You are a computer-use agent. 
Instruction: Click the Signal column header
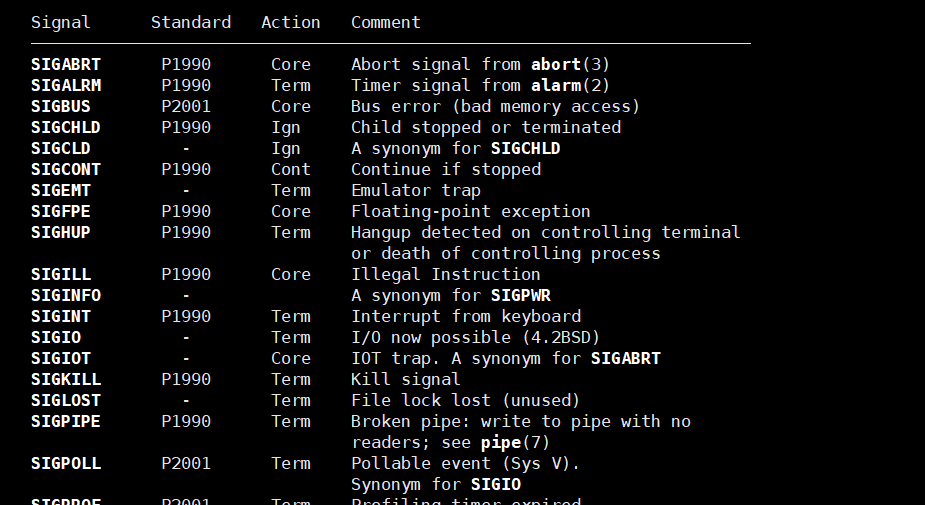61,22
